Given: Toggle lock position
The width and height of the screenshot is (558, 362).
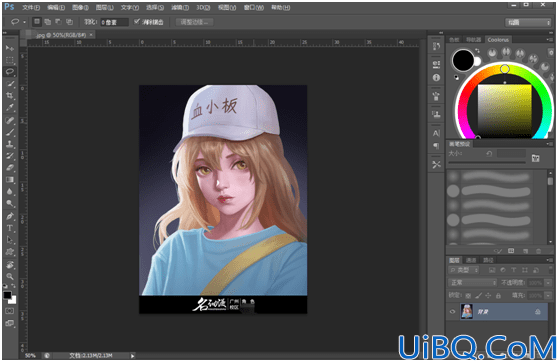Looking at the screenshot, I should [488, 295].
